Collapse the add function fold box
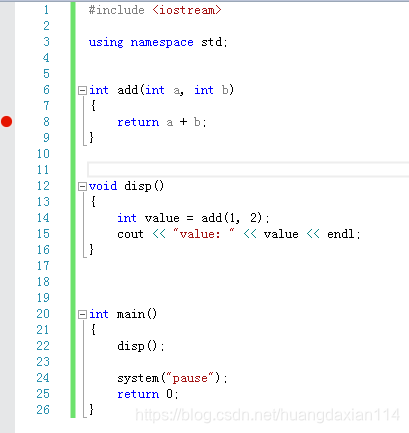The image size is (409, 433). tap(82, 90)
